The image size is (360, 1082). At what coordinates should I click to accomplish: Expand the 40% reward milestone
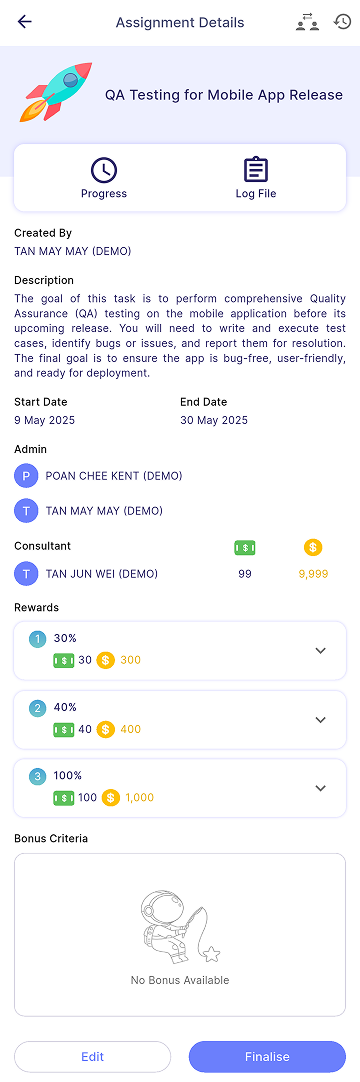tap(180, 719)
